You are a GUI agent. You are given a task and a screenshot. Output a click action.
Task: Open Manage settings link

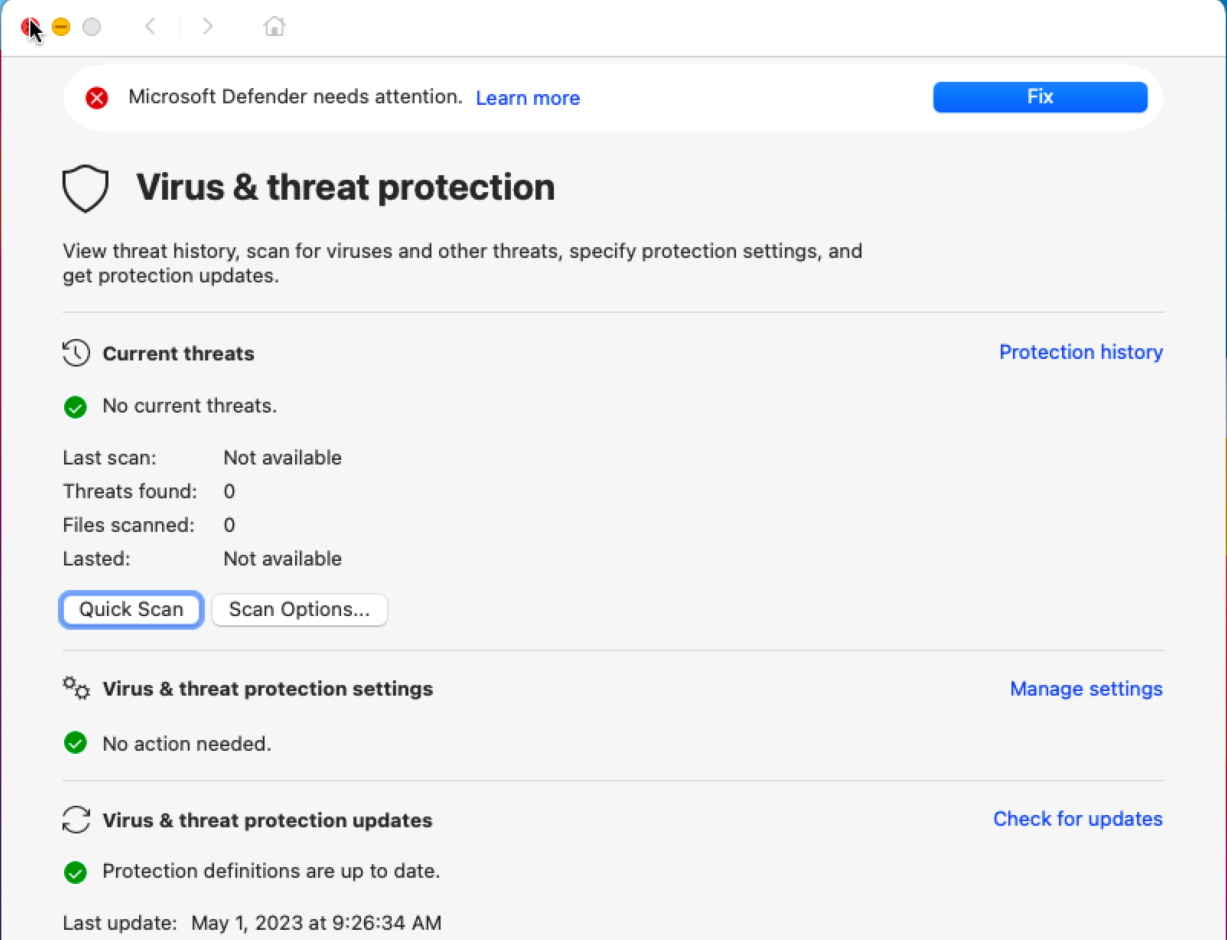pos(1086,689)
